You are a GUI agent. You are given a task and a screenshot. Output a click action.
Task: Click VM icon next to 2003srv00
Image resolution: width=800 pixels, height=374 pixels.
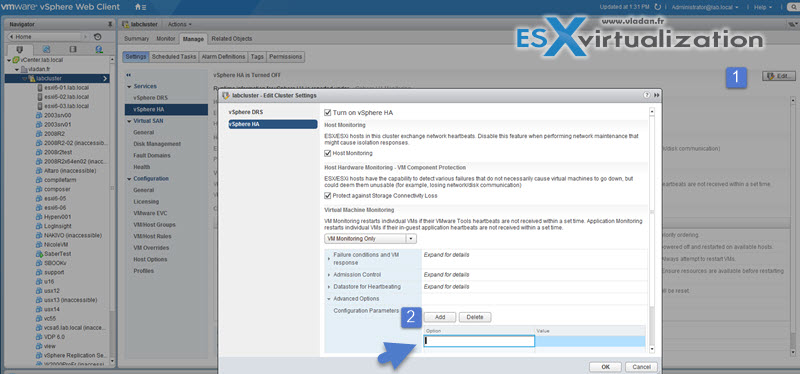(x=39, y=115)
